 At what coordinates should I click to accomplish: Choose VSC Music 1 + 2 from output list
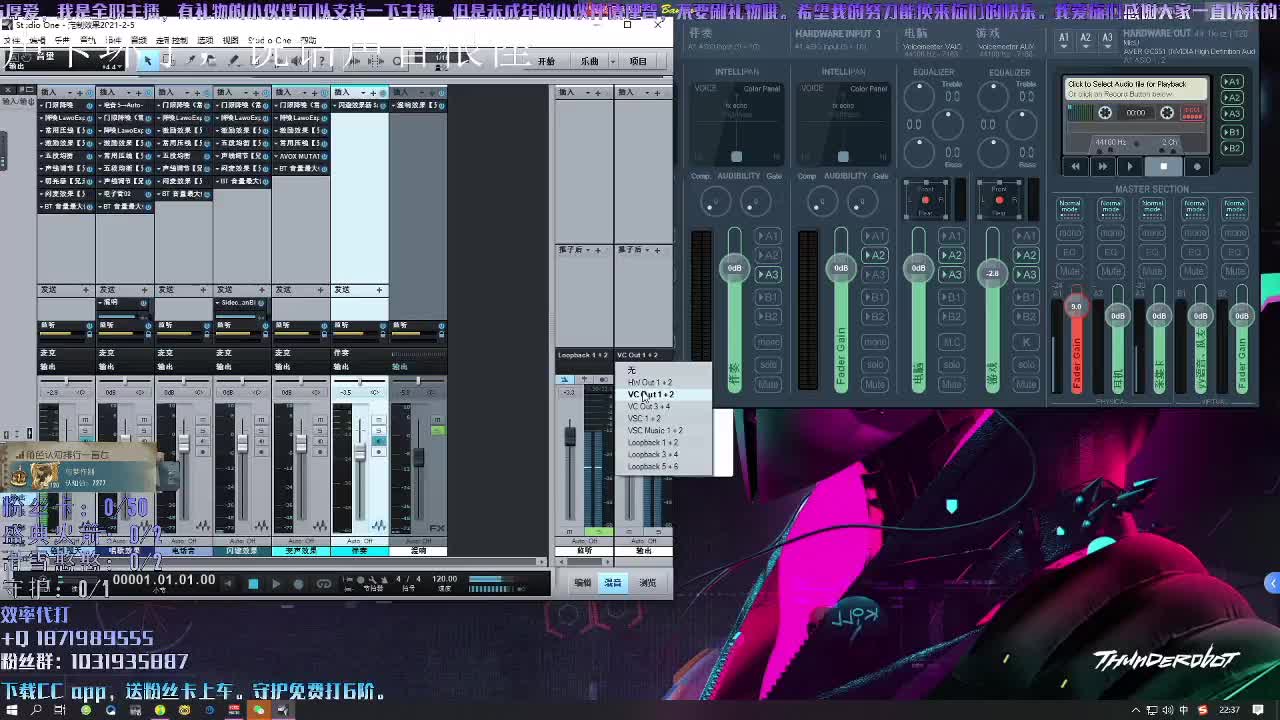point(655,431)
